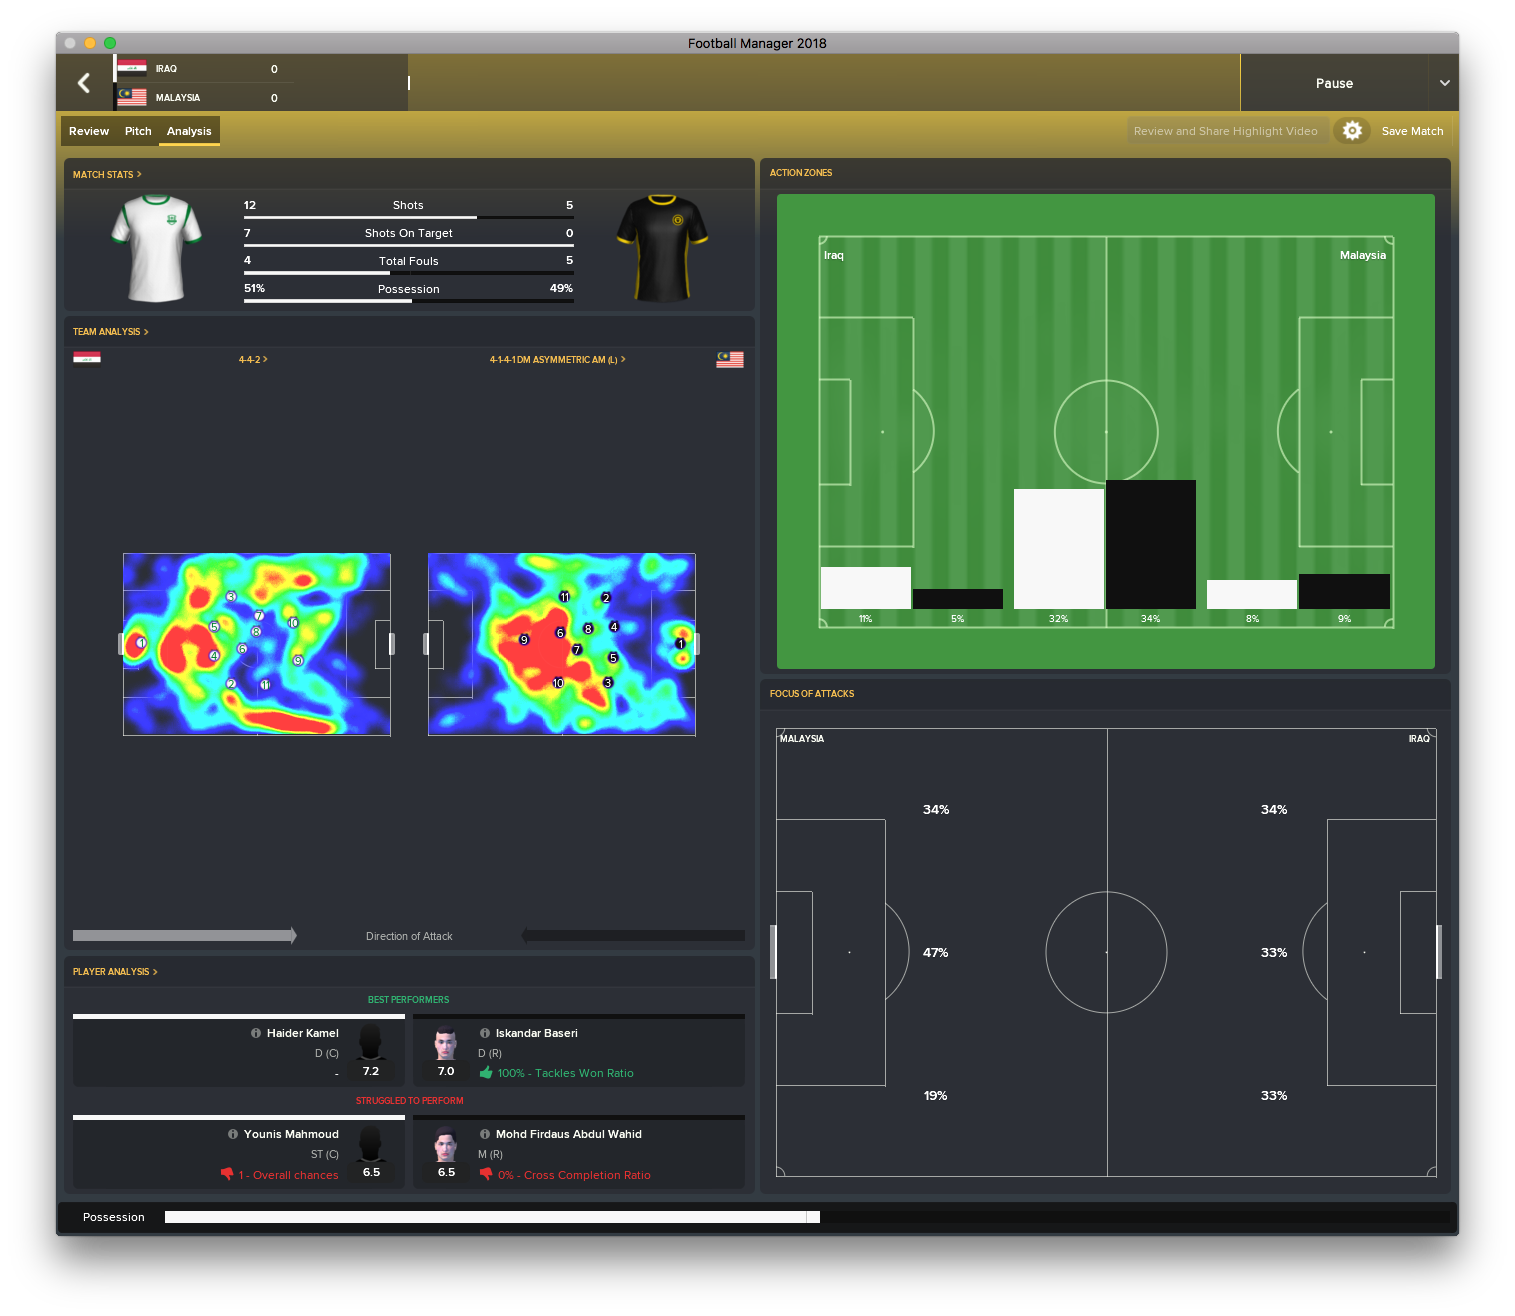Open Malaysia 4-1-4-1 DM Asymmetric formation link

tap(557, 359)
